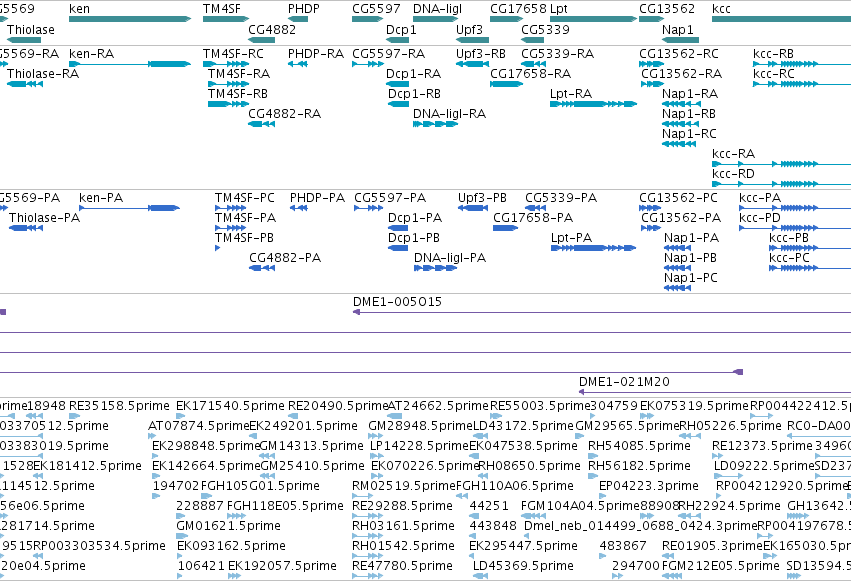
Task: Select the CG4882-RA transcript
Action: pos(262,124)
